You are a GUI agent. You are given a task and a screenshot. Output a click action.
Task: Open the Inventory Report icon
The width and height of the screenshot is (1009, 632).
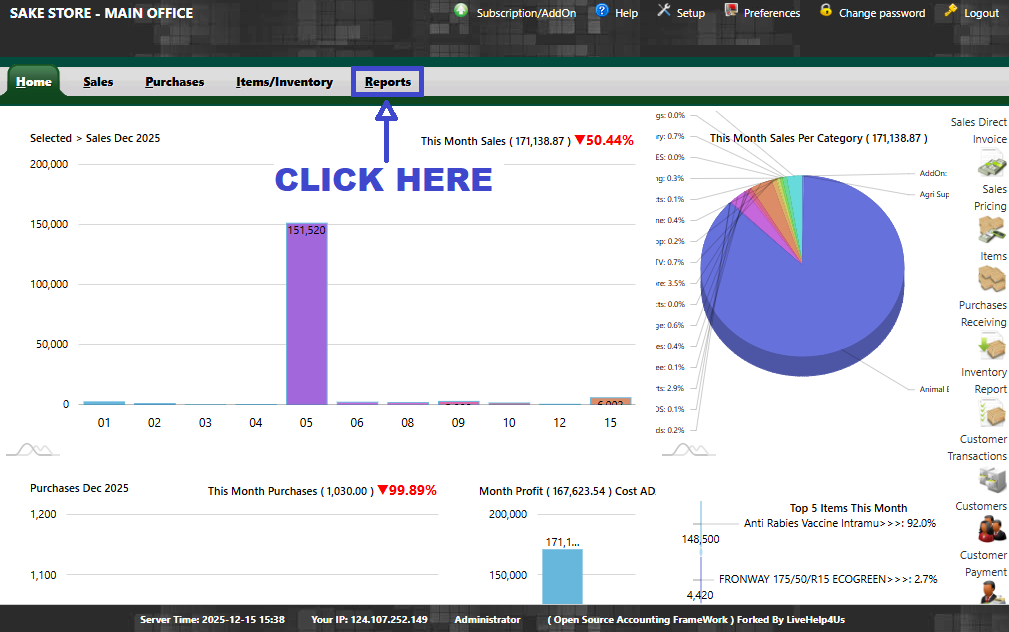pyautogui.click(x=991, y=413)
